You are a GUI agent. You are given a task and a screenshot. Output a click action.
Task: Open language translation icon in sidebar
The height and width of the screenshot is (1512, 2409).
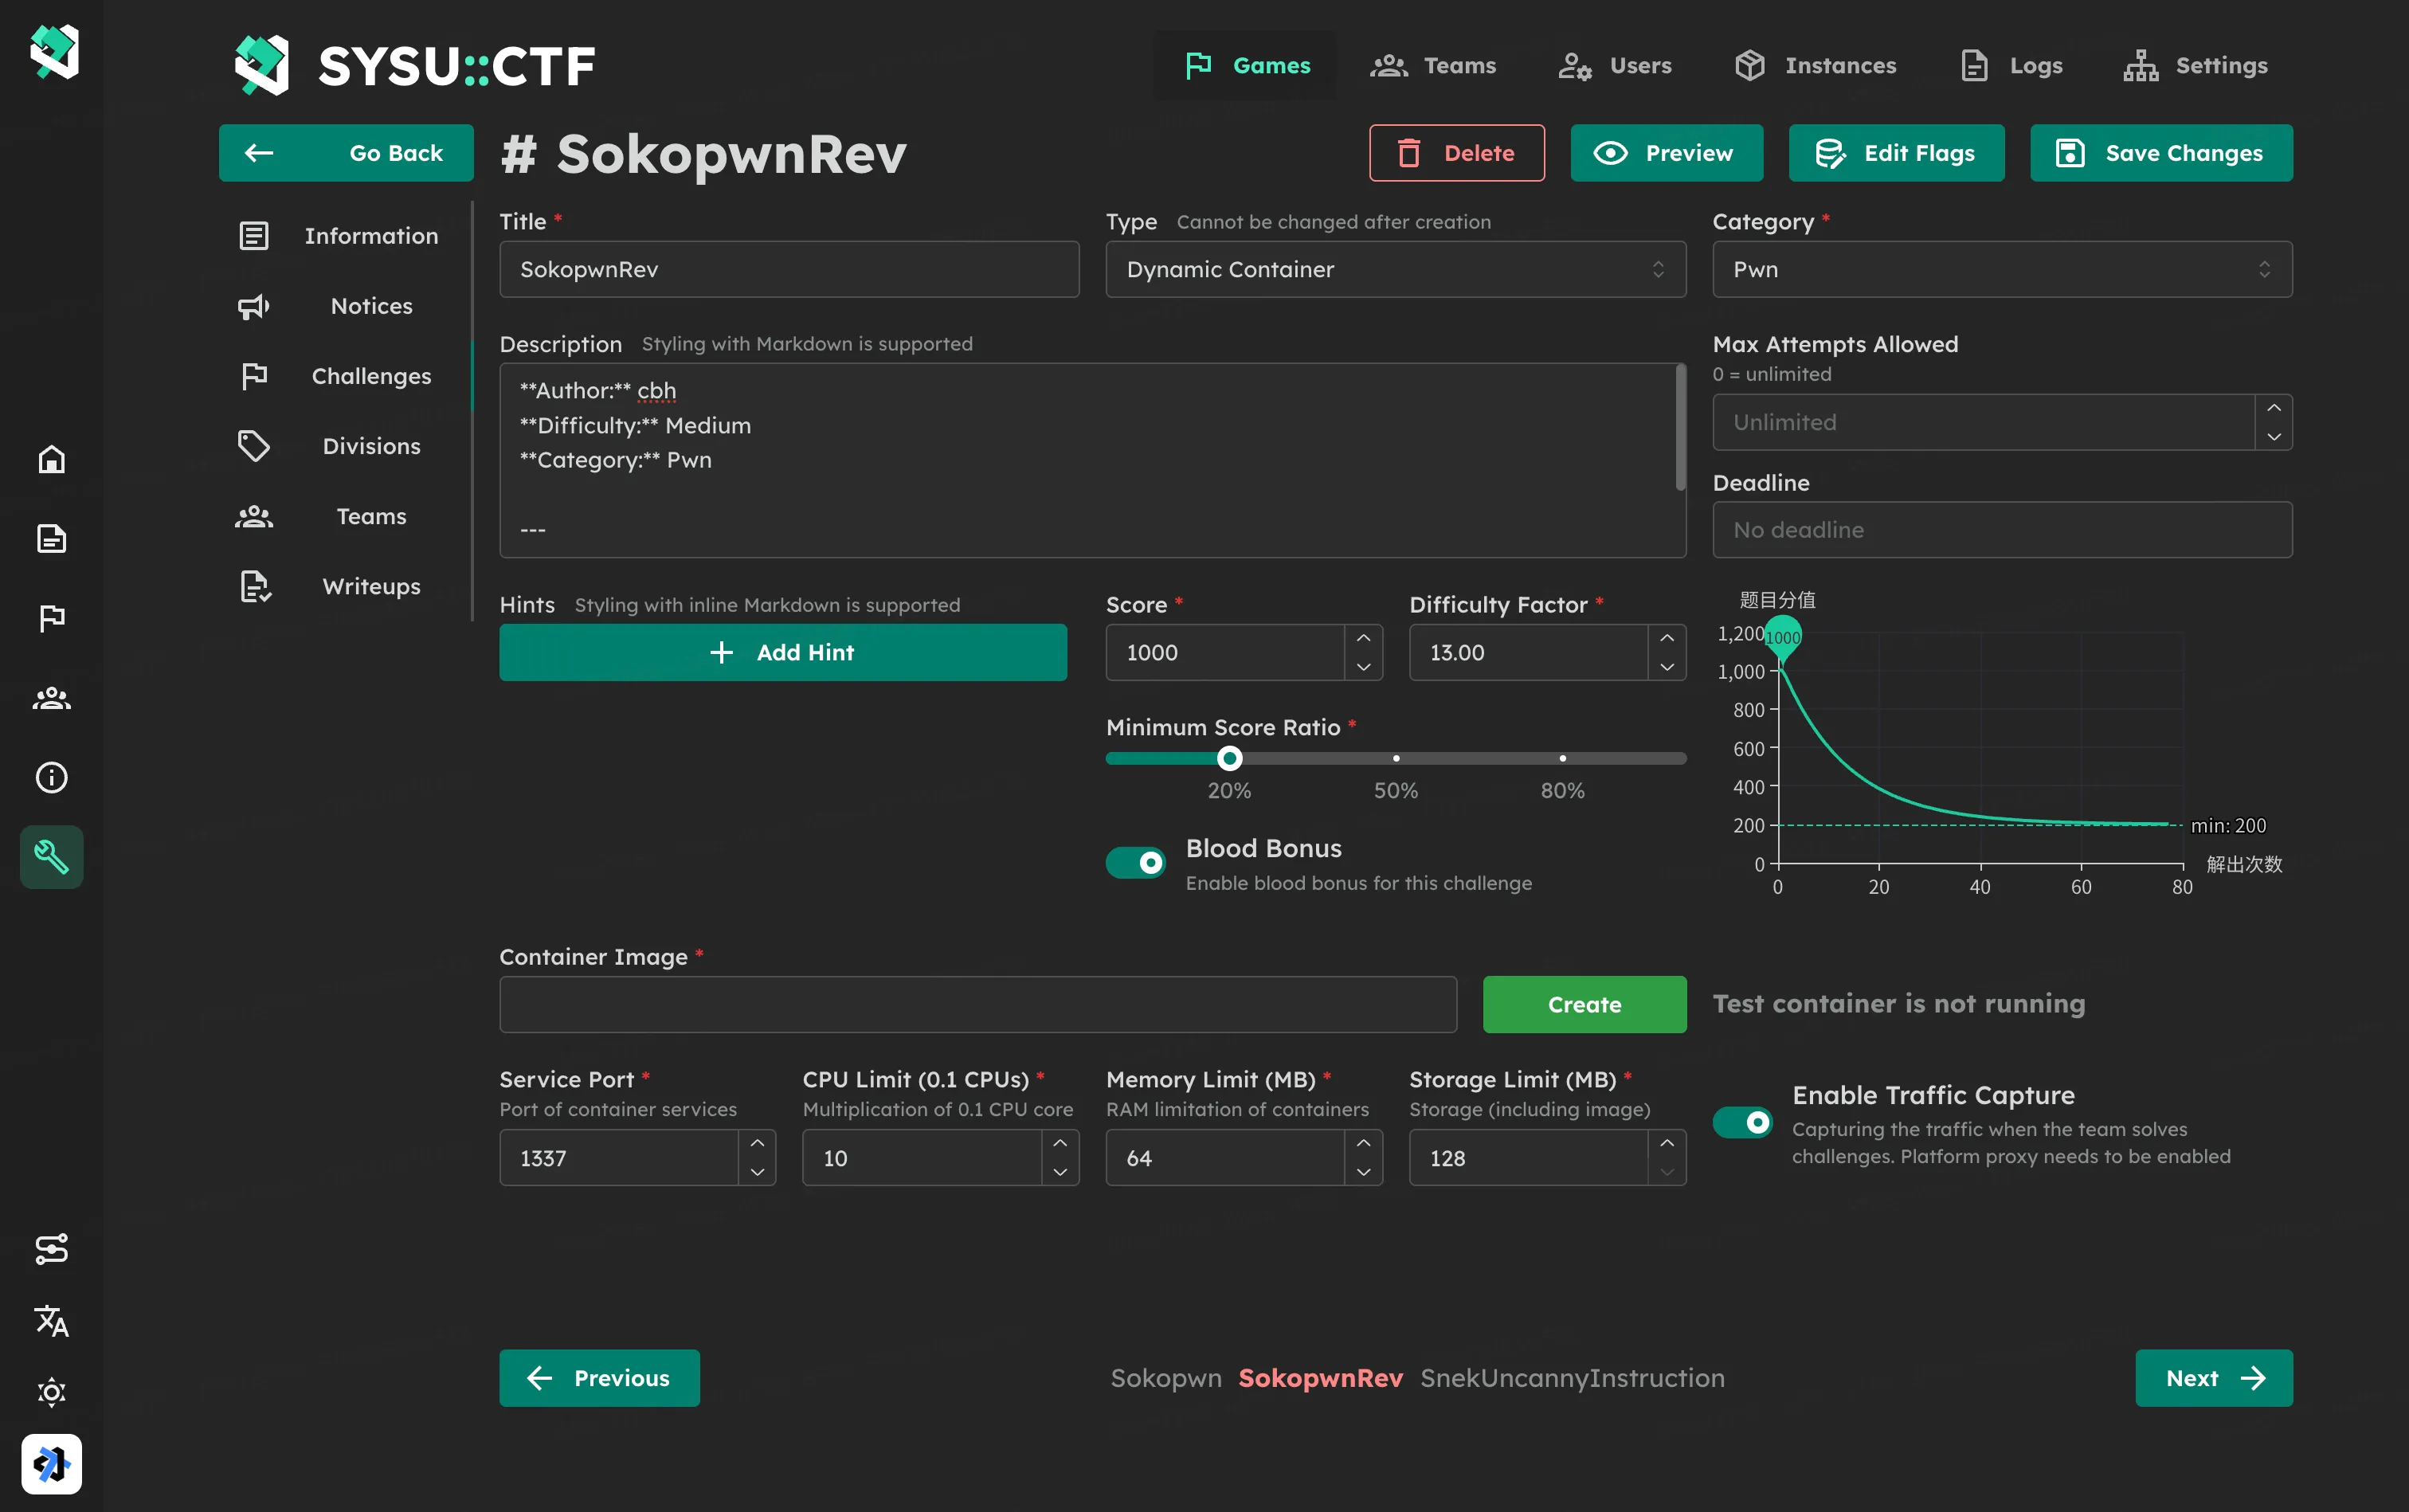[x=51, y=1321]
